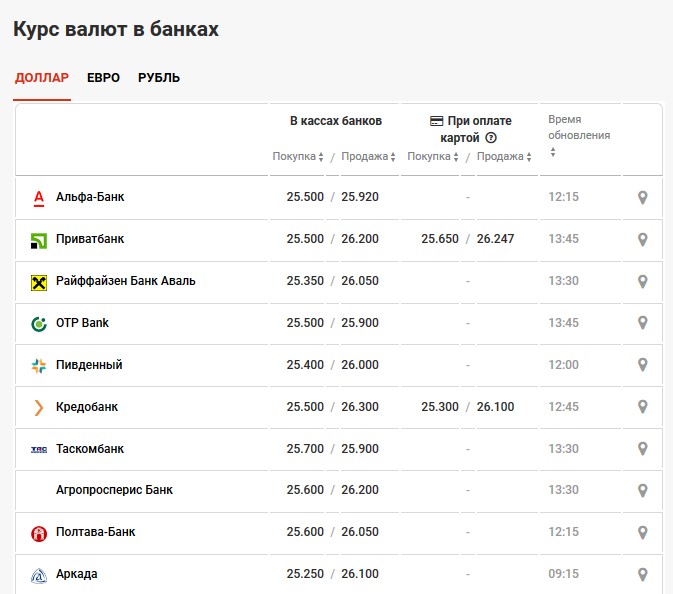673x594 pixels.
Task: Click the Пивденный logo icon
Action: 39,366
